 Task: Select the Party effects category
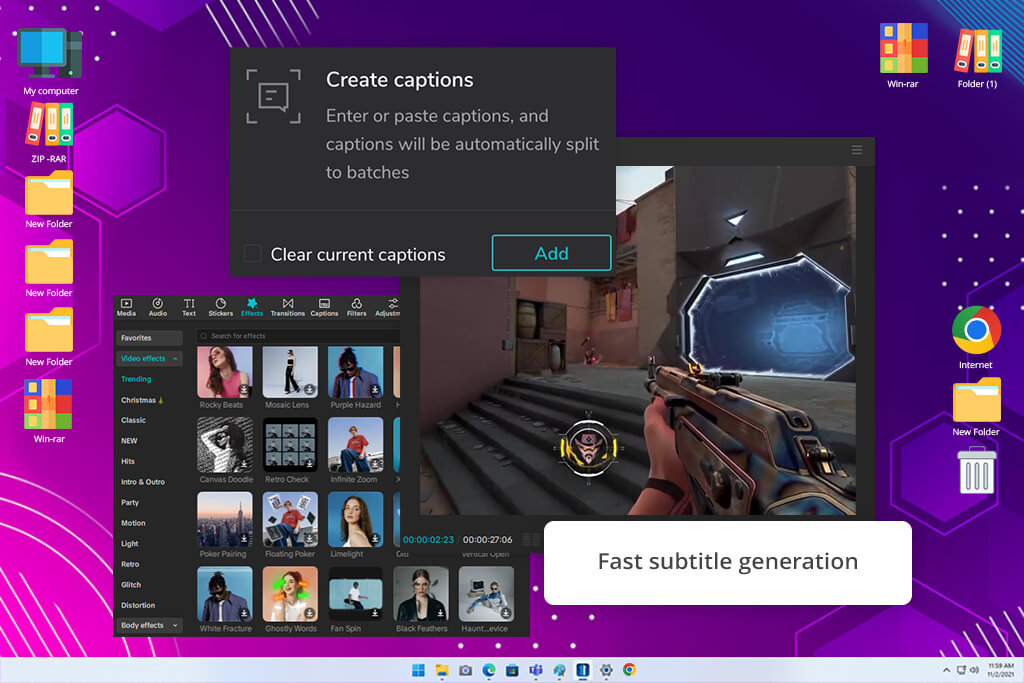(x=130, y=502)
